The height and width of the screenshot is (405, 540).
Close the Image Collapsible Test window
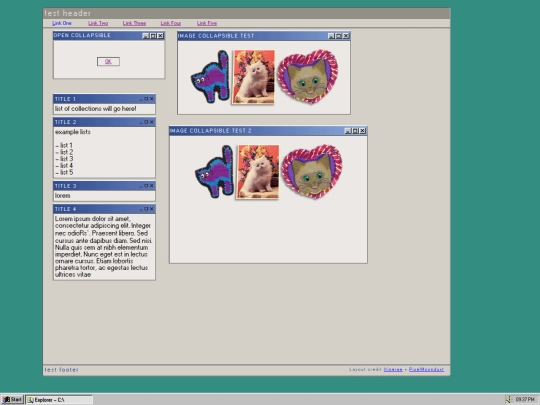pyautogui.click(x=346, y=36)
